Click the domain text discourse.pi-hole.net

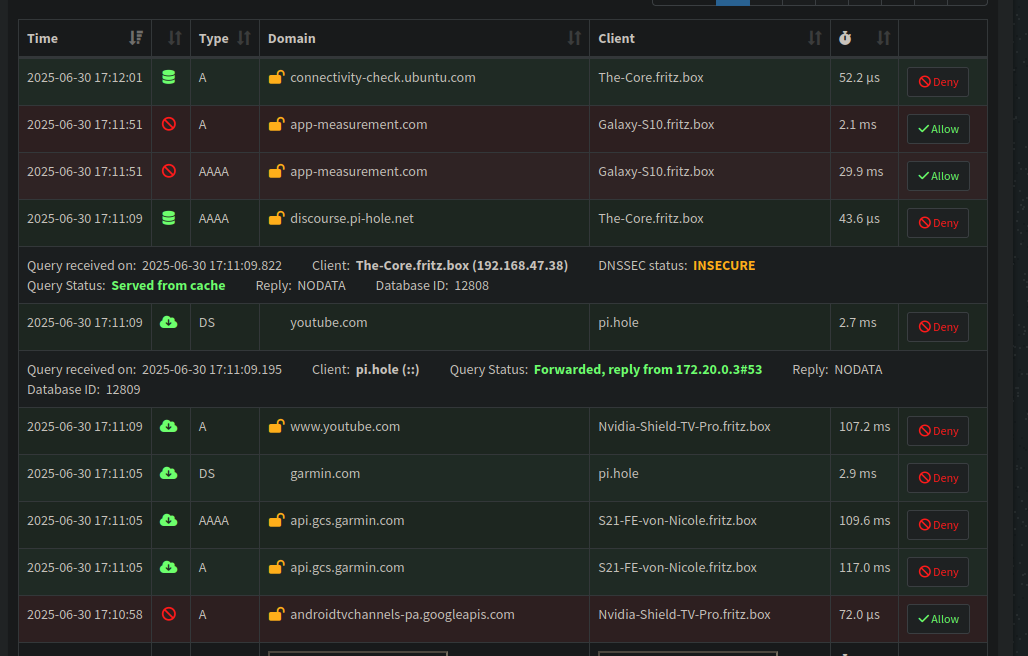pos(352,219)
